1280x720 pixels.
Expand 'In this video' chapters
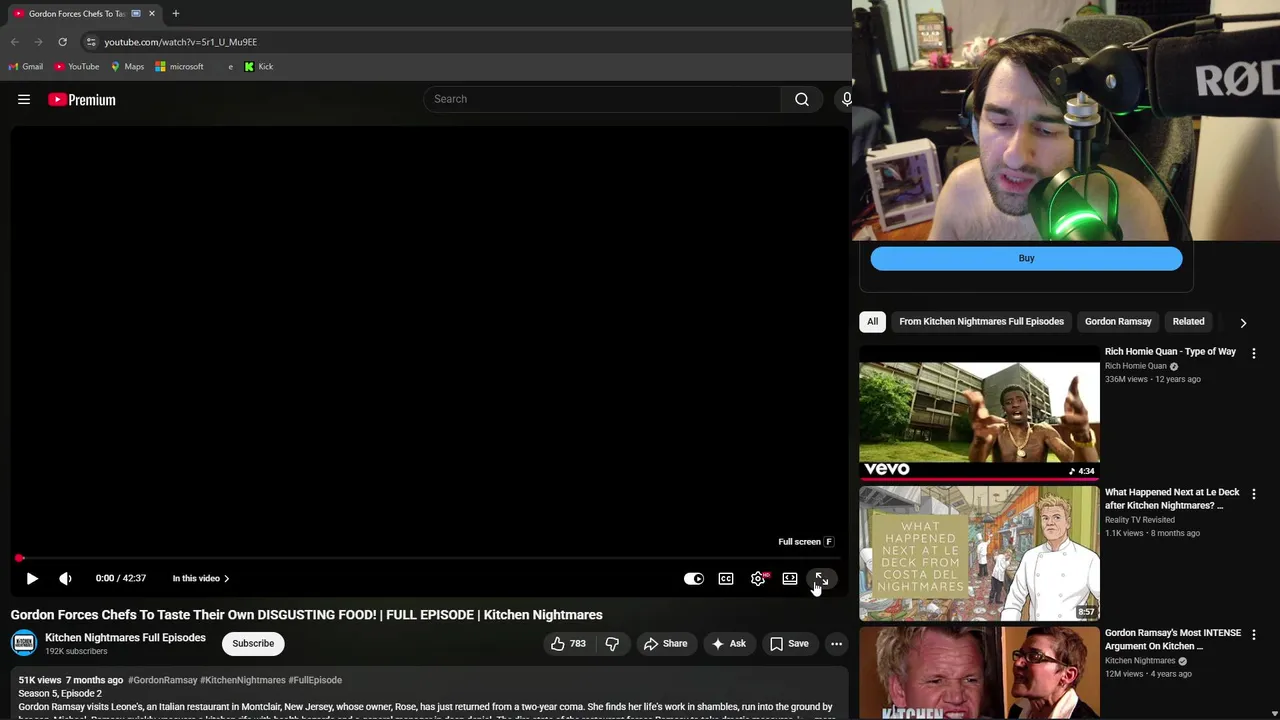tap(201, 578)
